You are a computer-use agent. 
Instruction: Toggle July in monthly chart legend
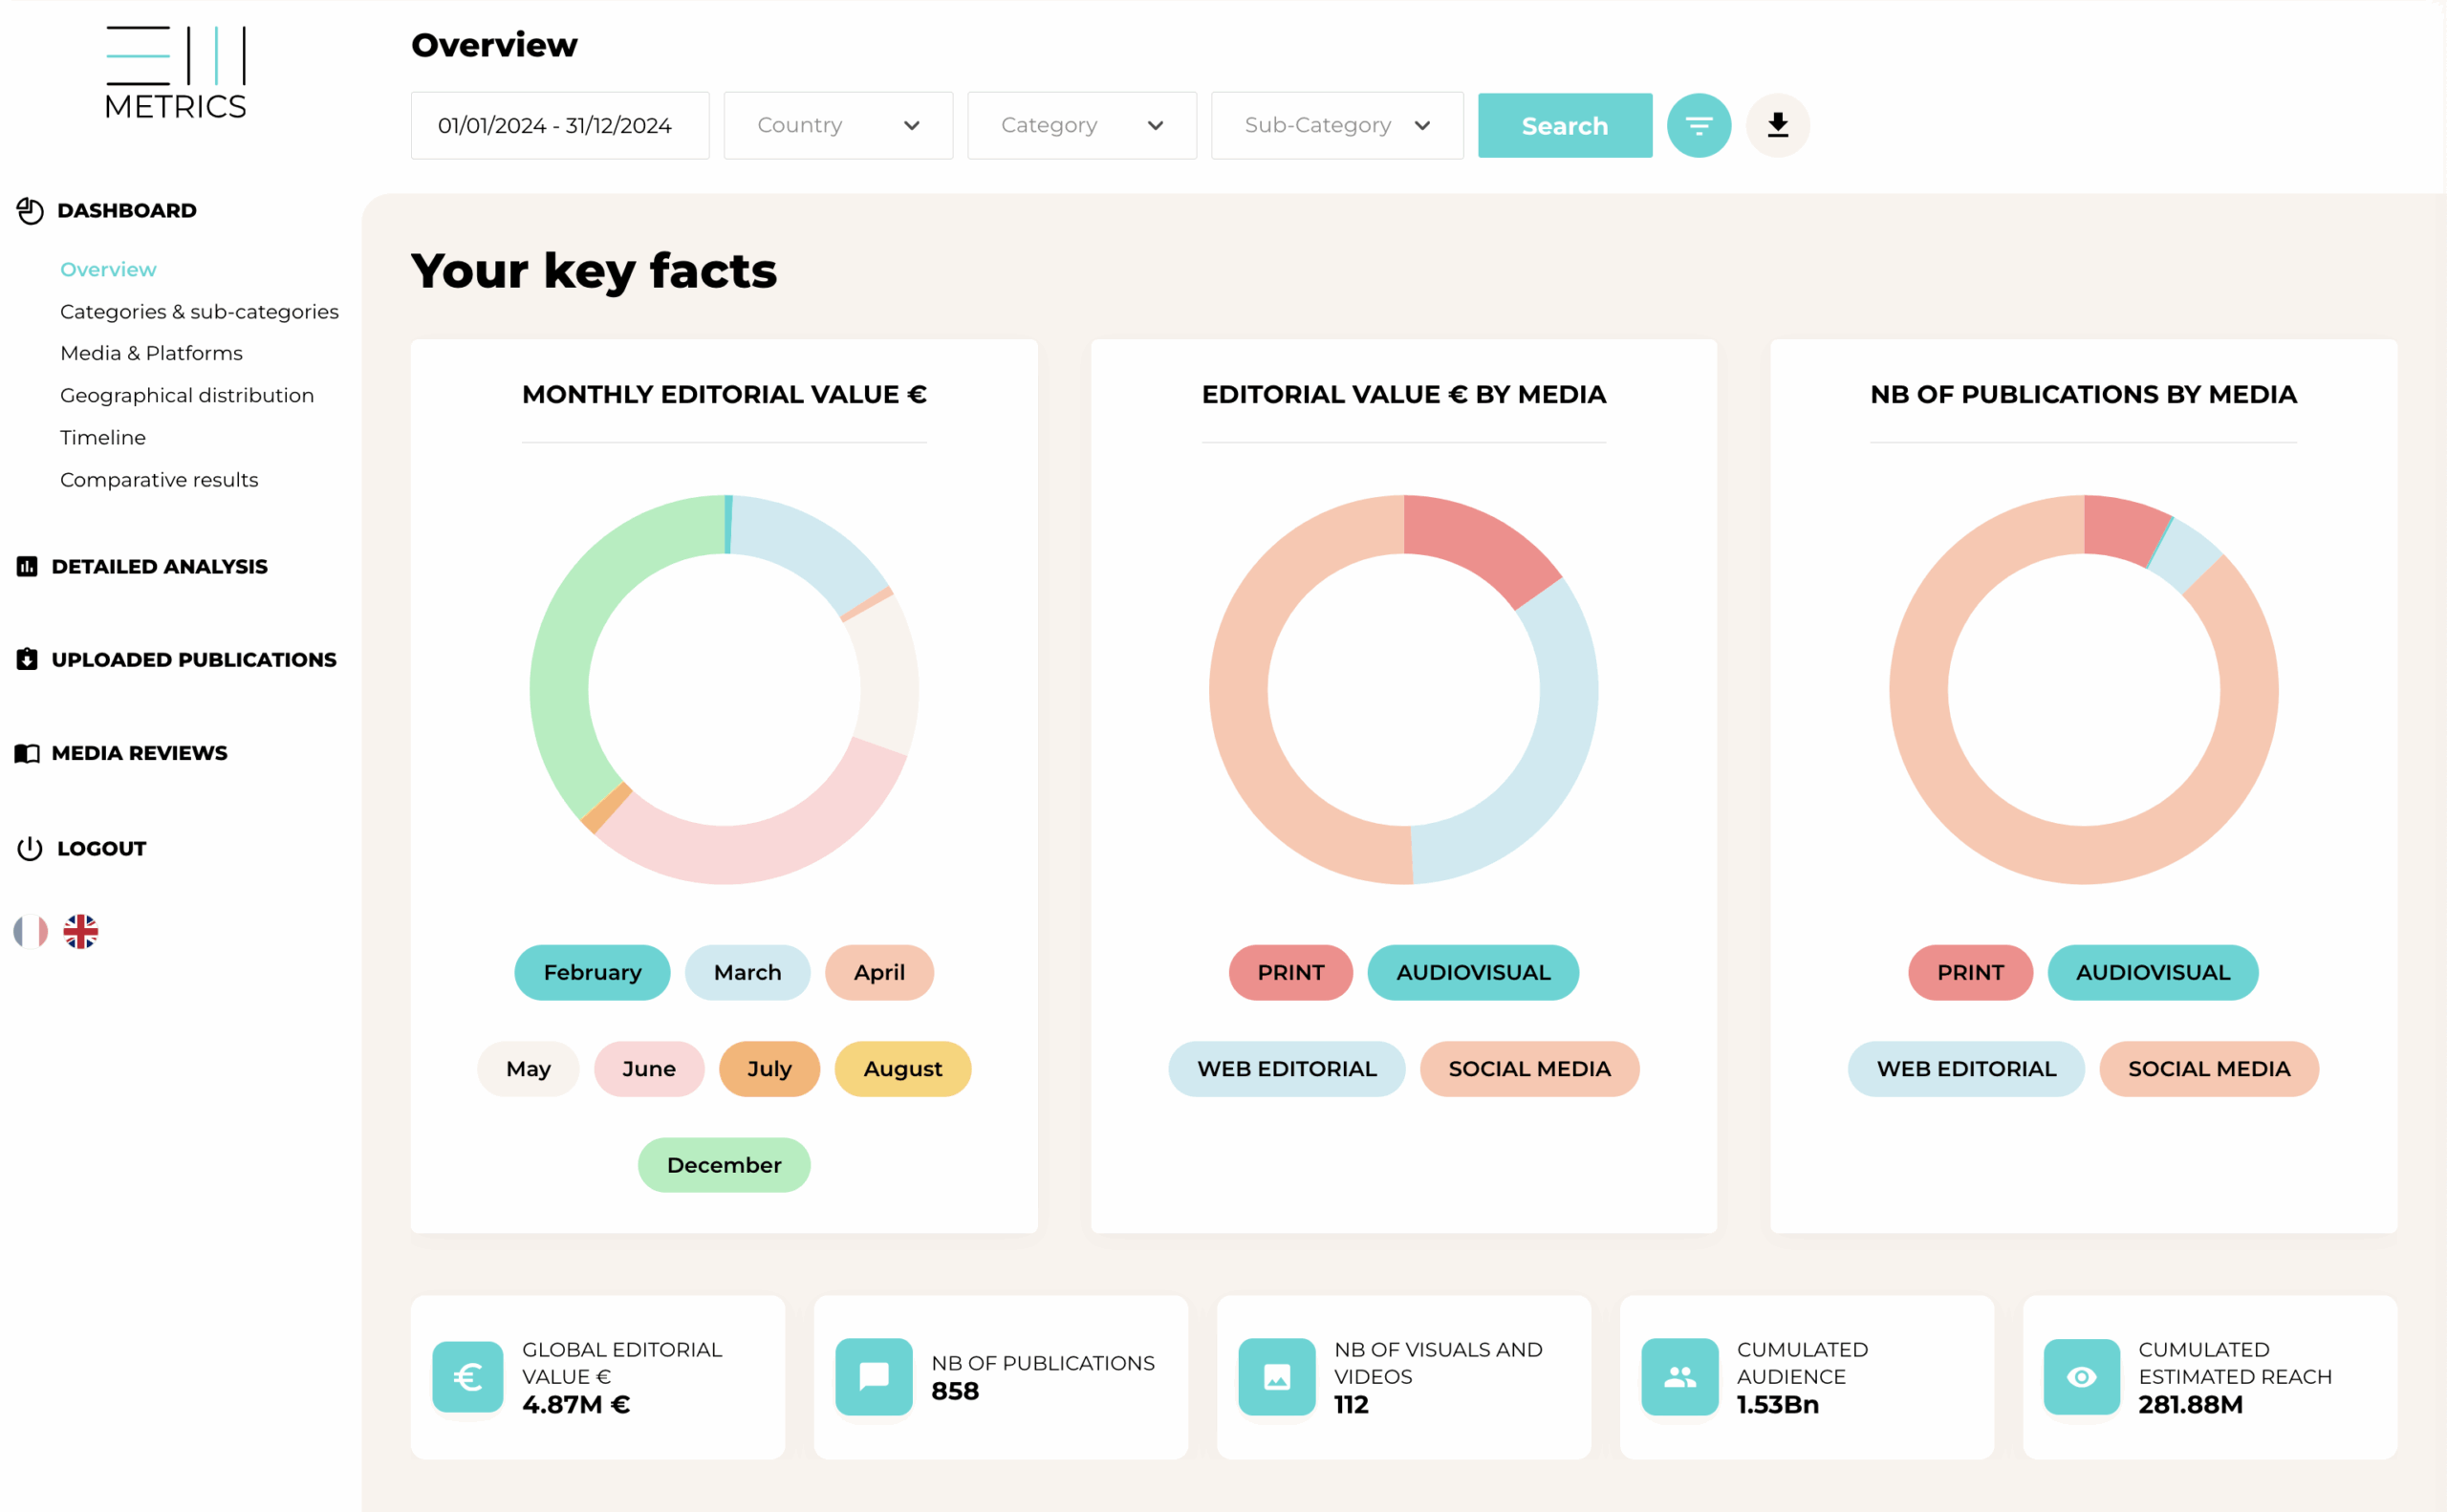click(x=769, y=1069)
